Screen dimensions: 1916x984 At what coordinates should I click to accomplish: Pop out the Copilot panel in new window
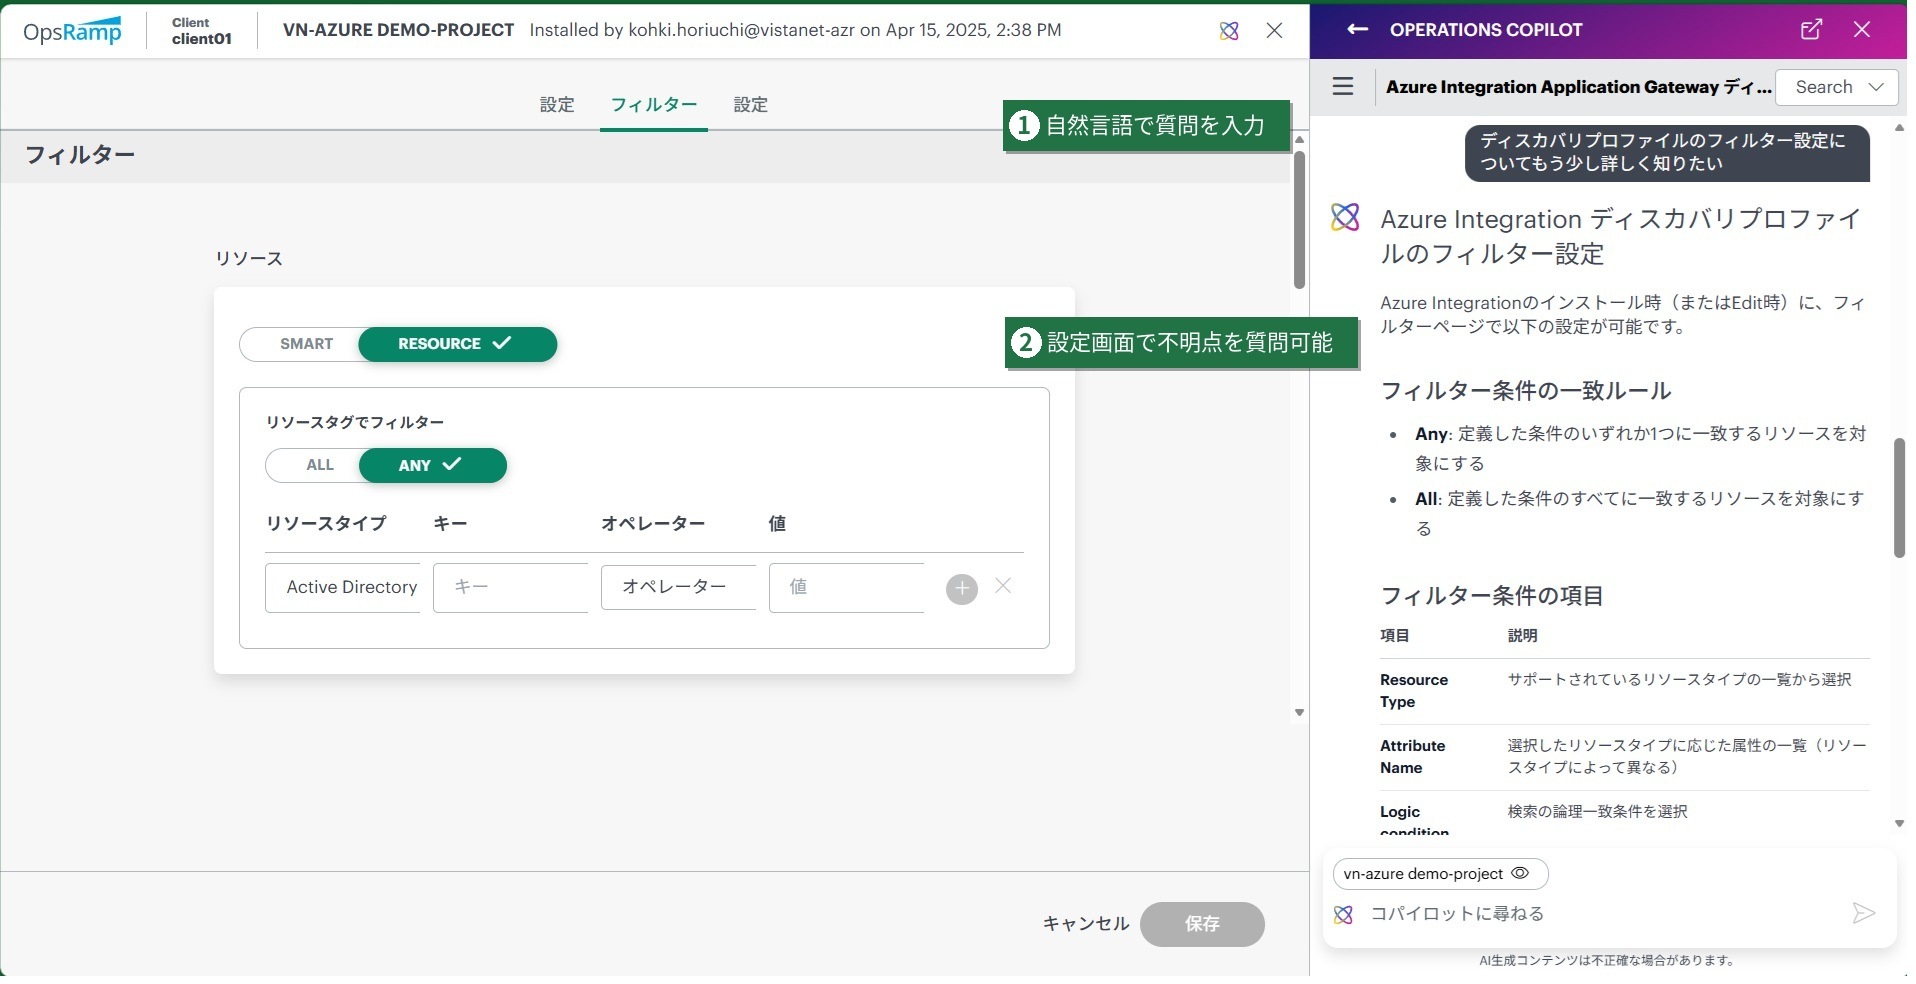pos(1811,30)
